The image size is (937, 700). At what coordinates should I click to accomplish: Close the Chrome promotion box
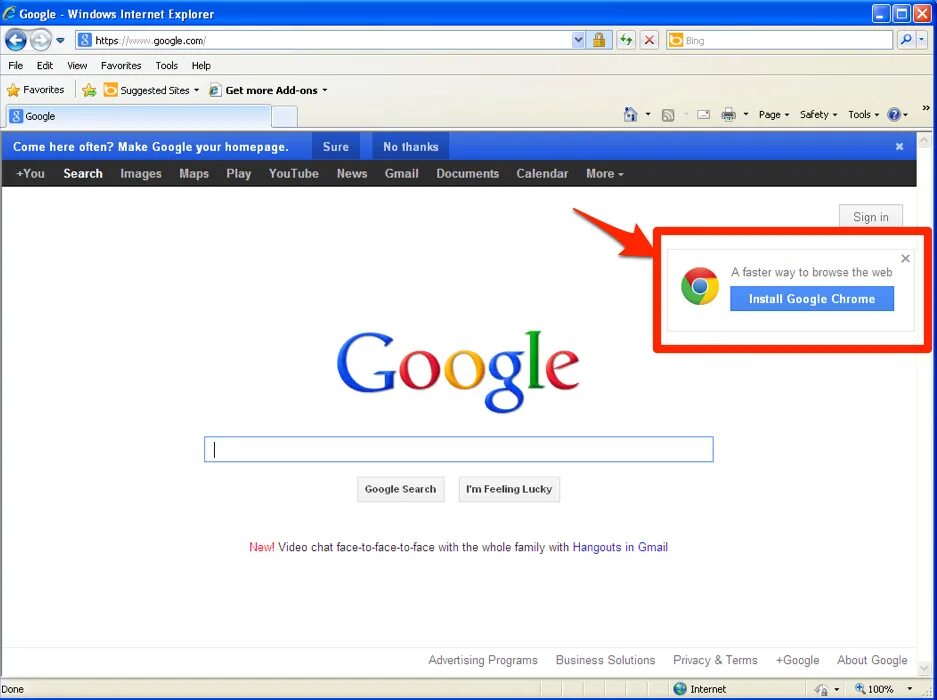point(905,258)
